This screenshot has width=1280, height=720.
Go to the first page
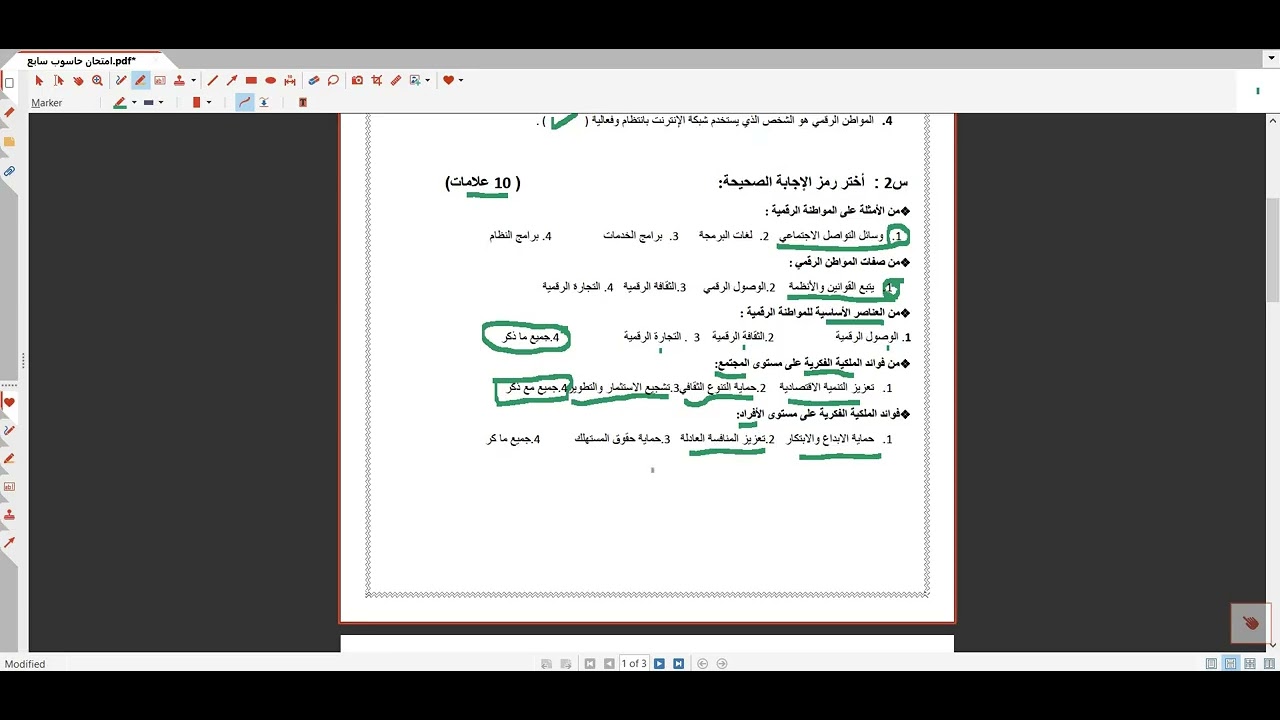[x=590, y=664]
